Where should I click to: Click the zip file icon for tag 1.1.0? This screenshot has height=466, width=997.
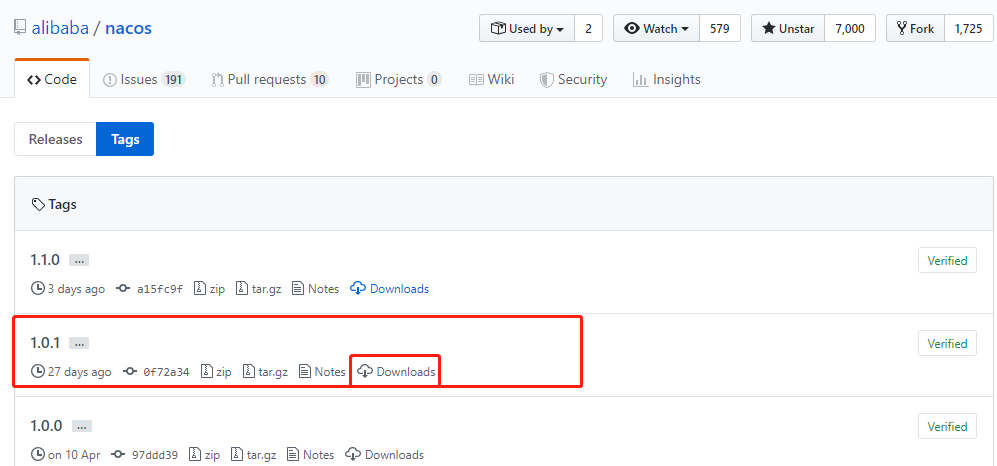point(200,289)
